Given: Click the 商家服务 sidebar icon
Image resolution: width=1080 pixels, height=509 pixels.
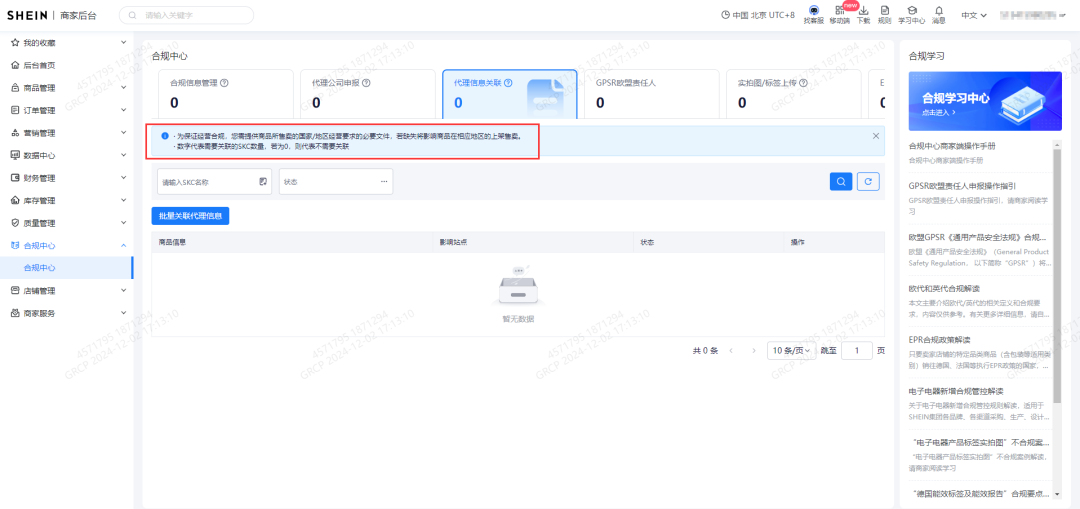Looking at the screenshot, I should click(15, 313).
